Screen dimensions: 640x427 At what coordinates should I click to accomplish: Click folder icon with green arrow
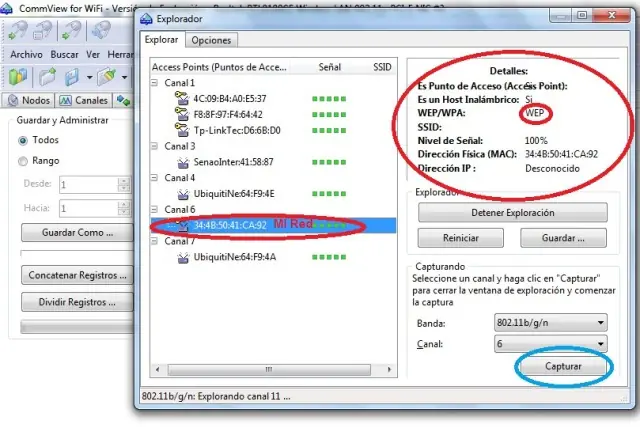pos(47,77)
